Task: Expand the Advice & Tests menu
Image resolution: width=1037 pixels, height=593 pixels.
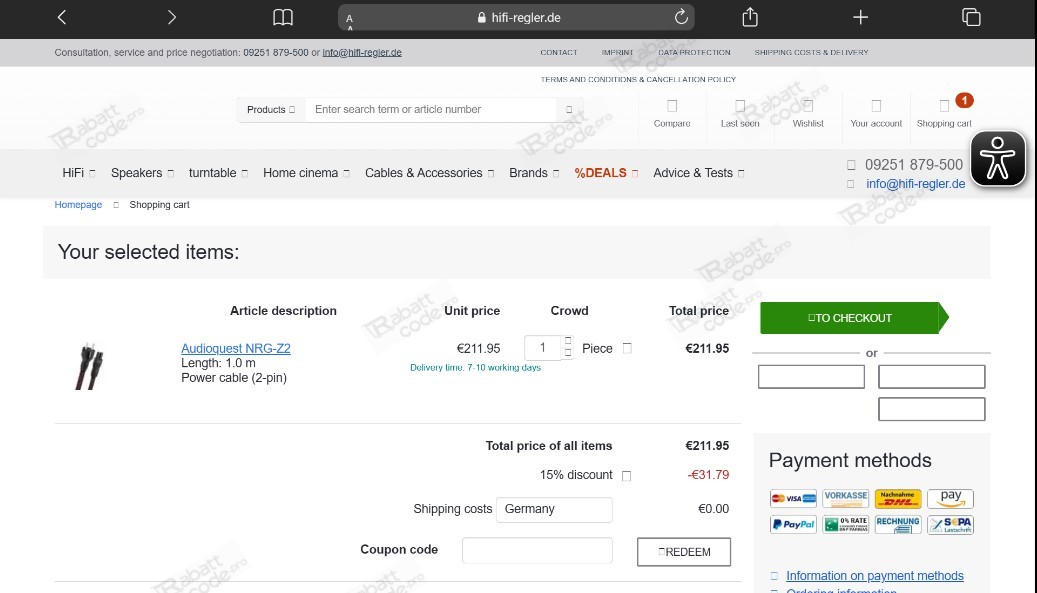Action: point(698,173)
